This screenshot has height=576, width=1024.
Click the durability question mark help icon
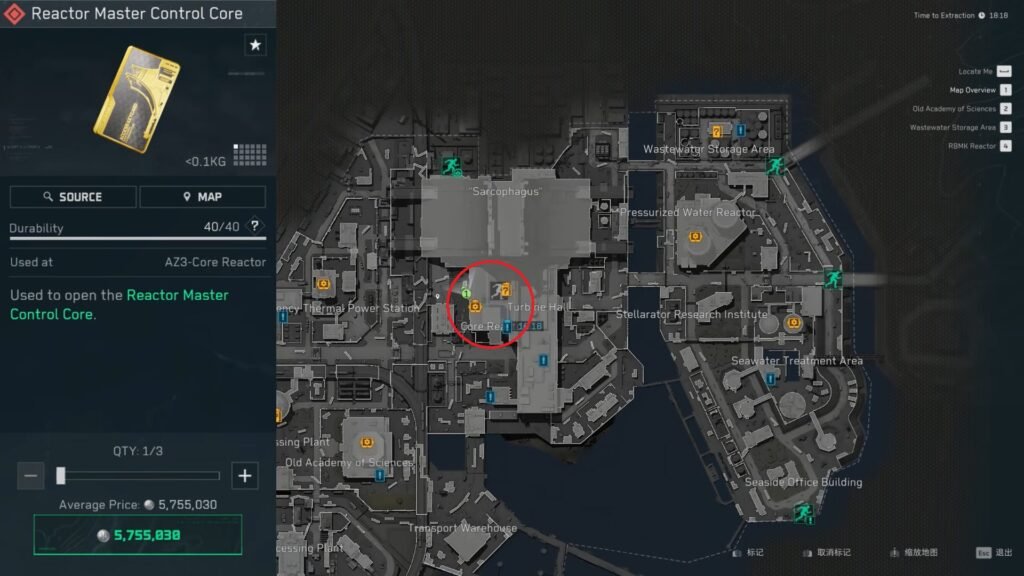tap(255, 226)
